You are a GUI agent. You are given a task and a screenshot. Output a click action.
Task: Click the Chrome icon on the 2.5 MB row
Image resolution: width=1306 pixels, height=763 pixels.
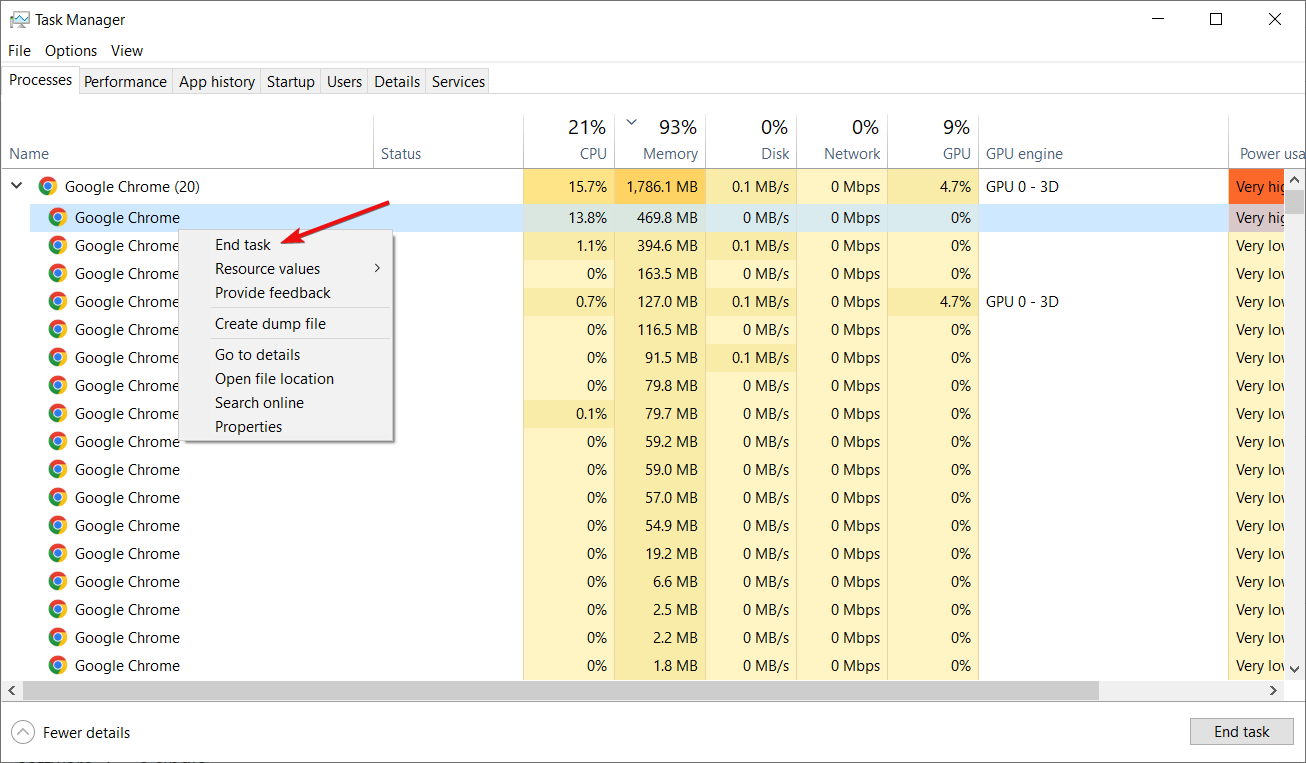pyautogui.click(x=57, y=609)
